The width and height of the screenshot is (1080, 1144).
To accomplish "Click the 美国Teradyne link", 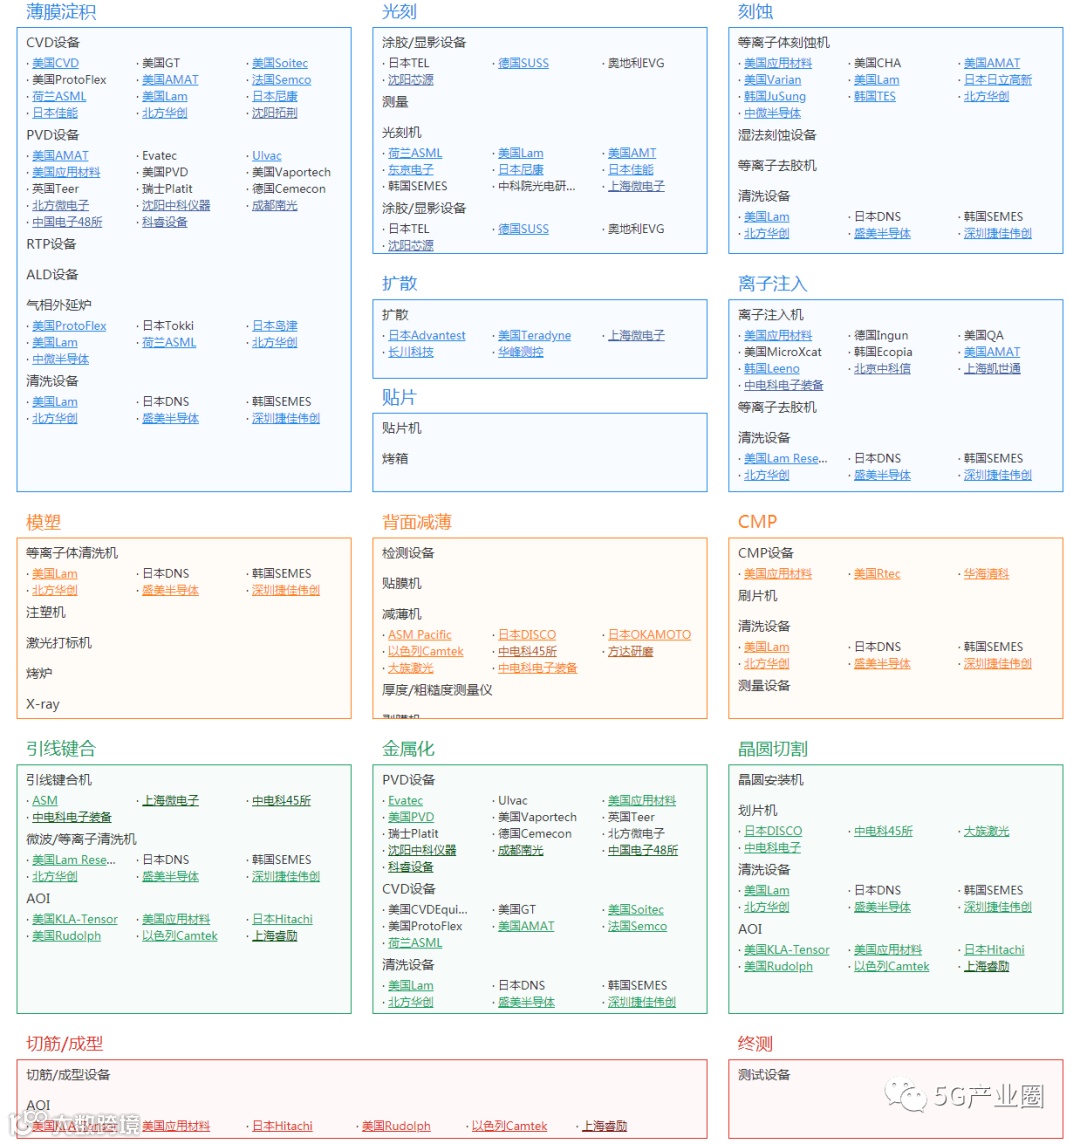I will tap(534, 336).
